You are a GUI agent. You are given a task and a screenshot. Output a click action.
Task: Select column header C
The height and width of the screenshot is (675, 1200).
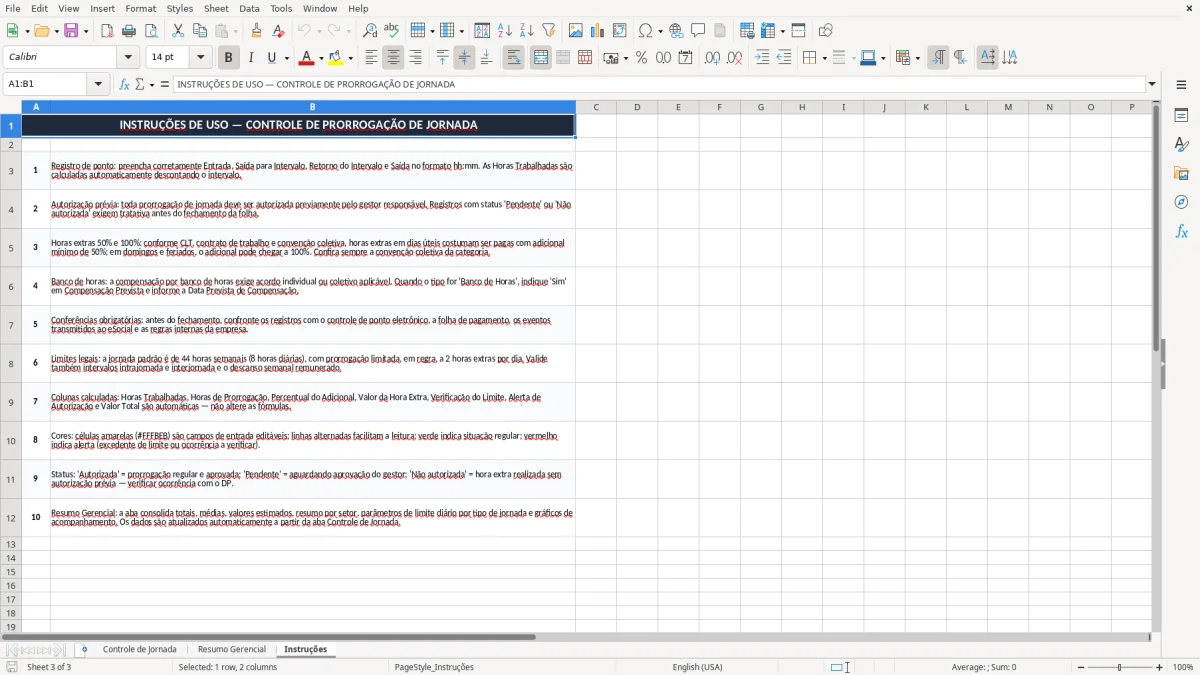tap(596, 107)
